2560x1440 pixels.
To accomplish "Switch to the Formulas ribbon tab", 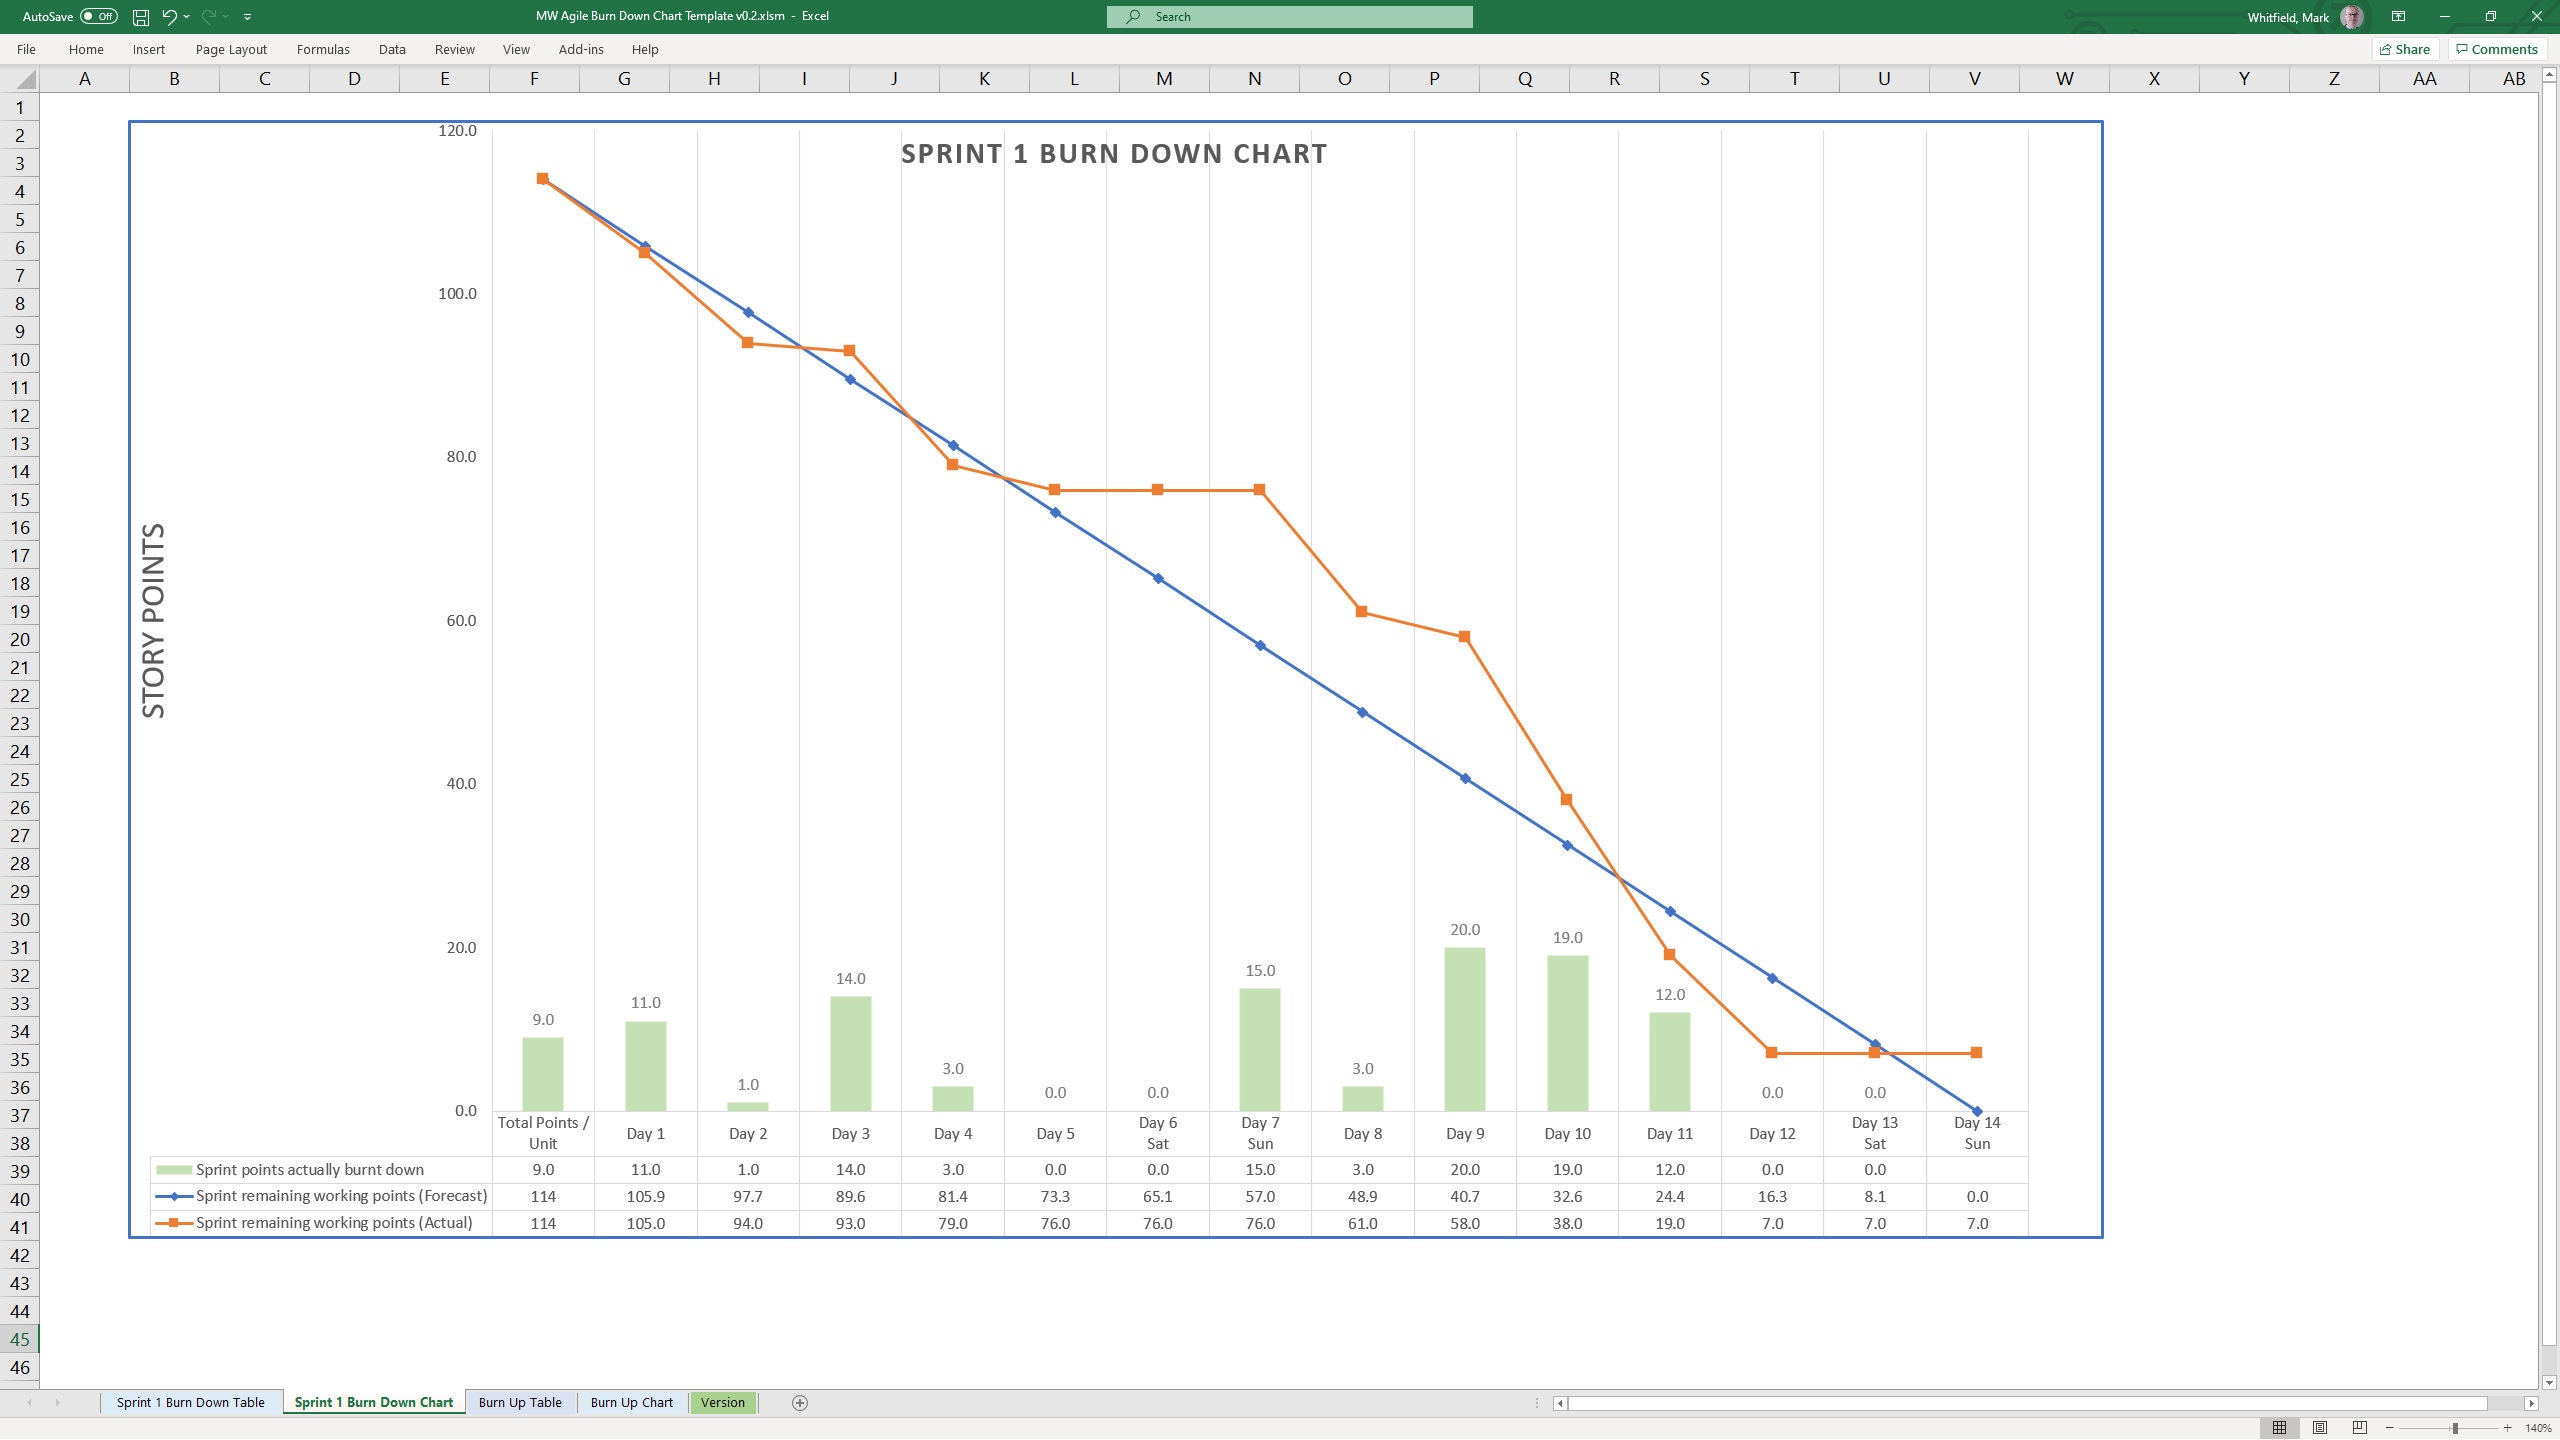I will [323, 49].
